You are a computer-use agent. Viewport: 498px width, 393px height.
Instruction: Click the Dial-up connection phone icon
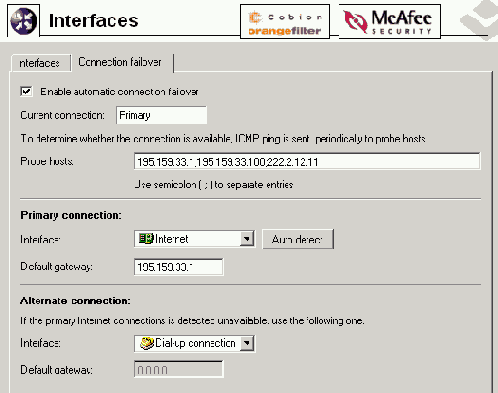[146, 343]
